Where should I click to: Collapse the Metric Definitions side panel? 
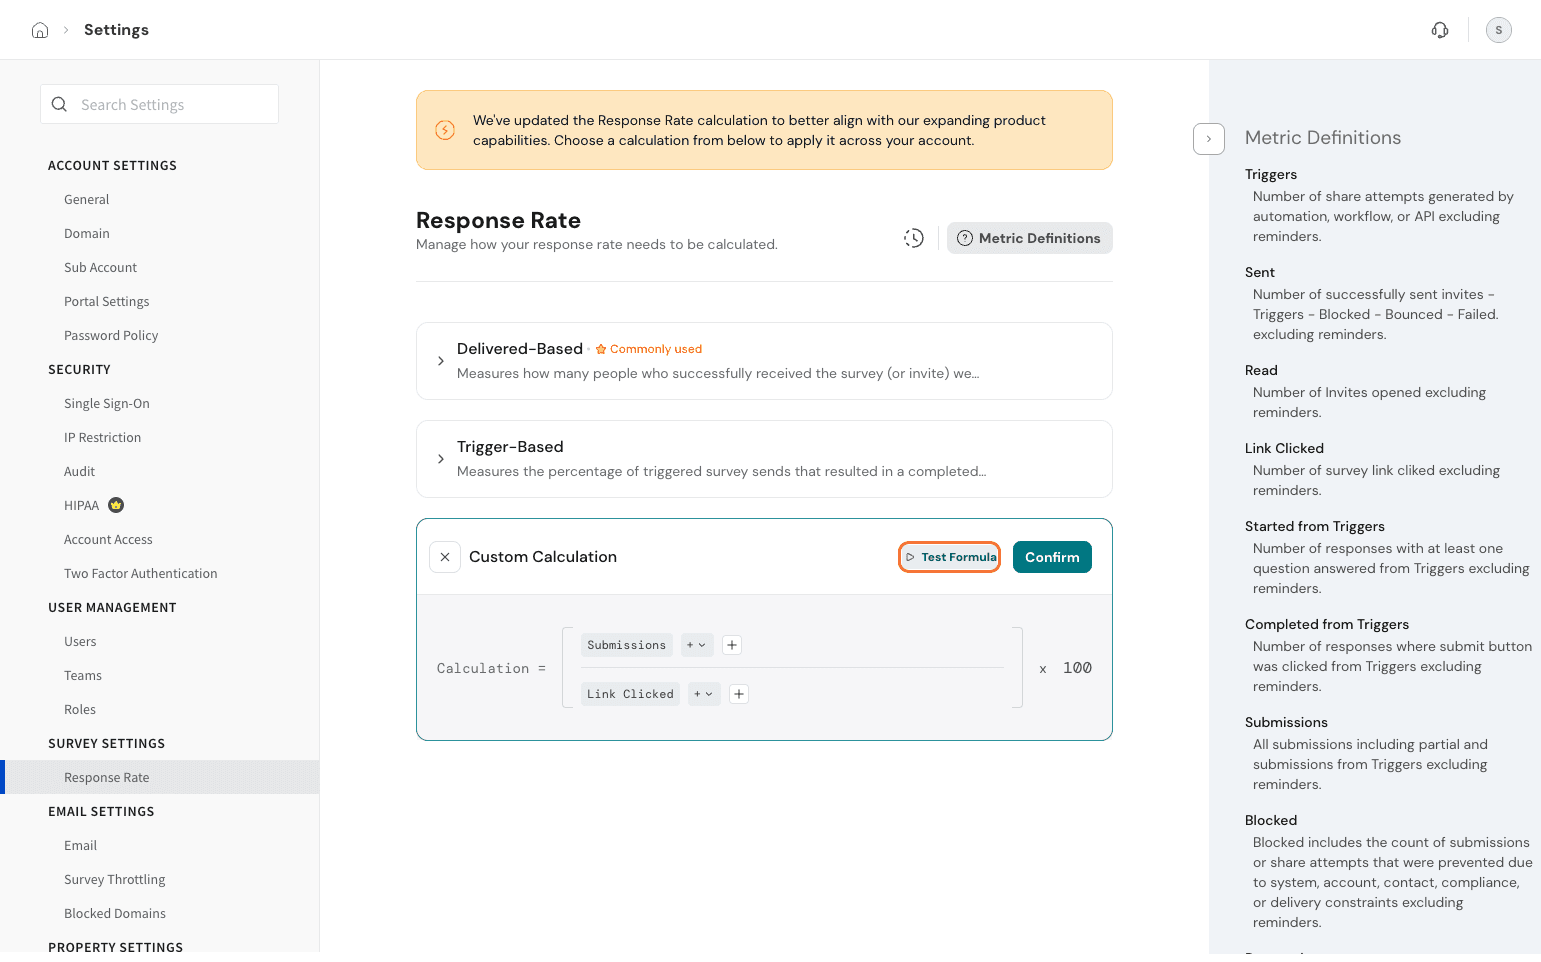(1209, 139)
